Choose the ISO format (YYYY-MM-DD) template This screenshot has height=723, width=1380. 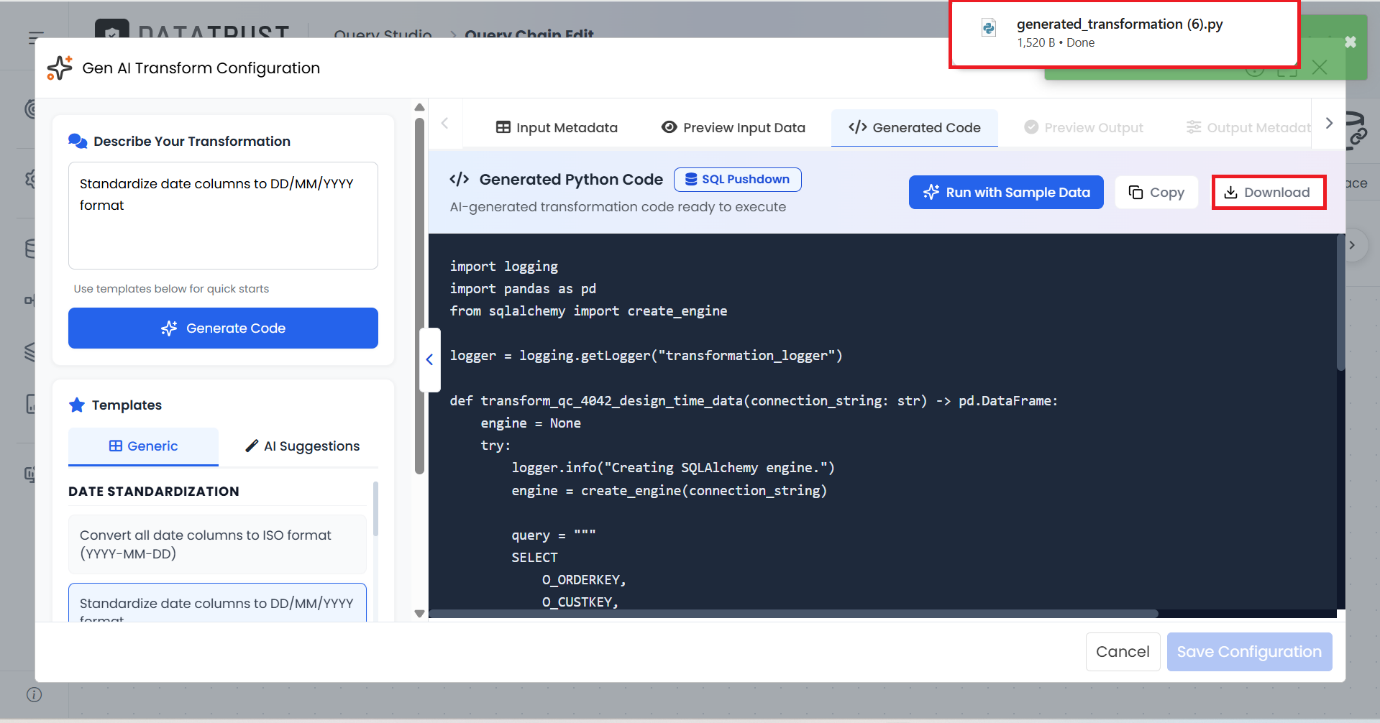point(217,544)
